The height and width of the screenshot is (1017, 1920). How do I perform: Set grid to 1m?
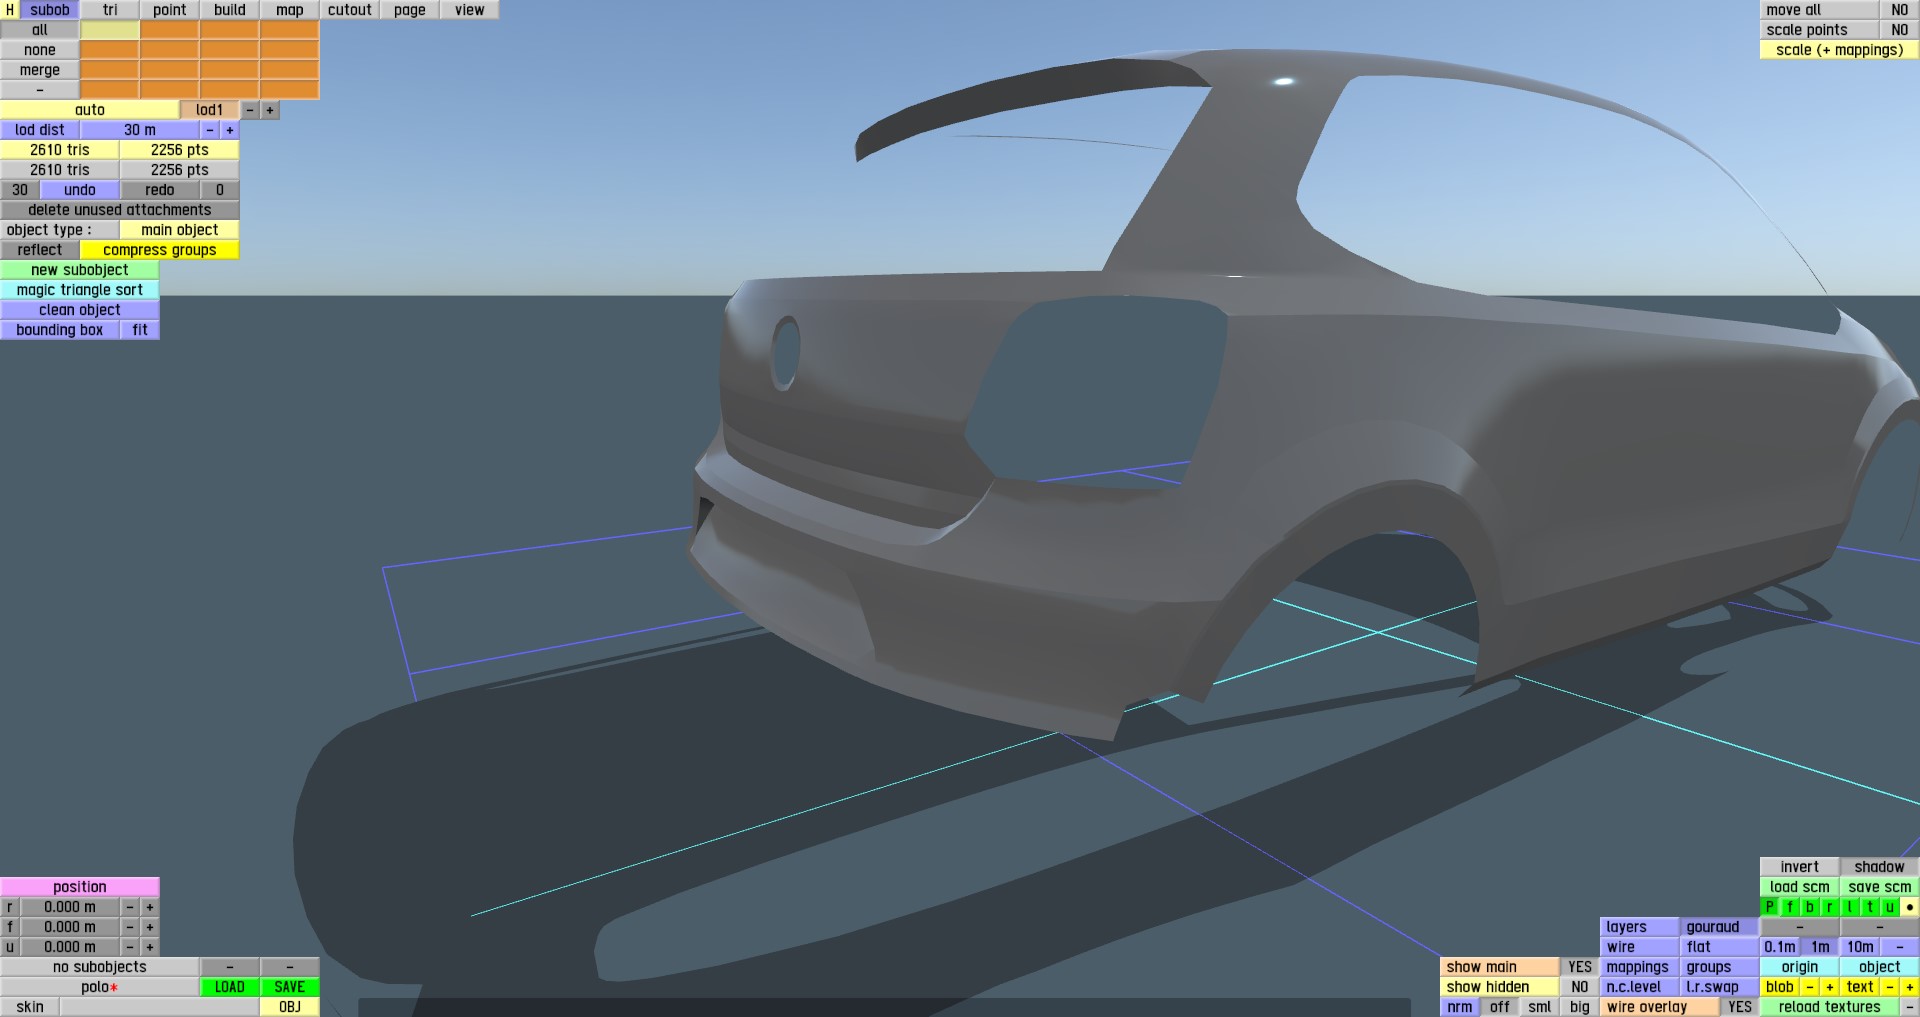(x=1820, y=947)
